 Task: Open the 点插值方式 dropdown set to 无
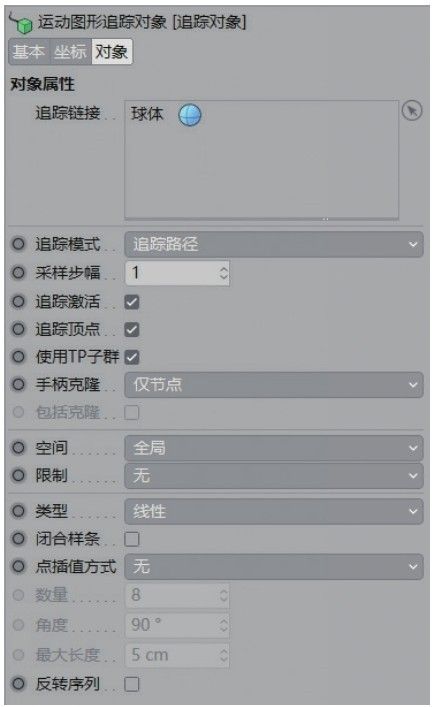274,566
